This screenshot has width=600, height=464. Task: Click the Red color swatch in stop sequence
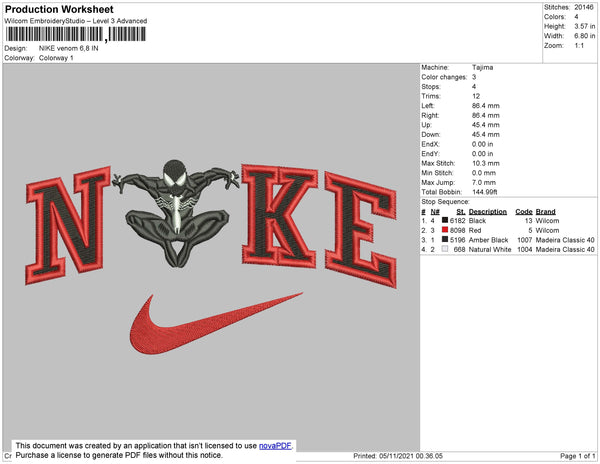445,230
